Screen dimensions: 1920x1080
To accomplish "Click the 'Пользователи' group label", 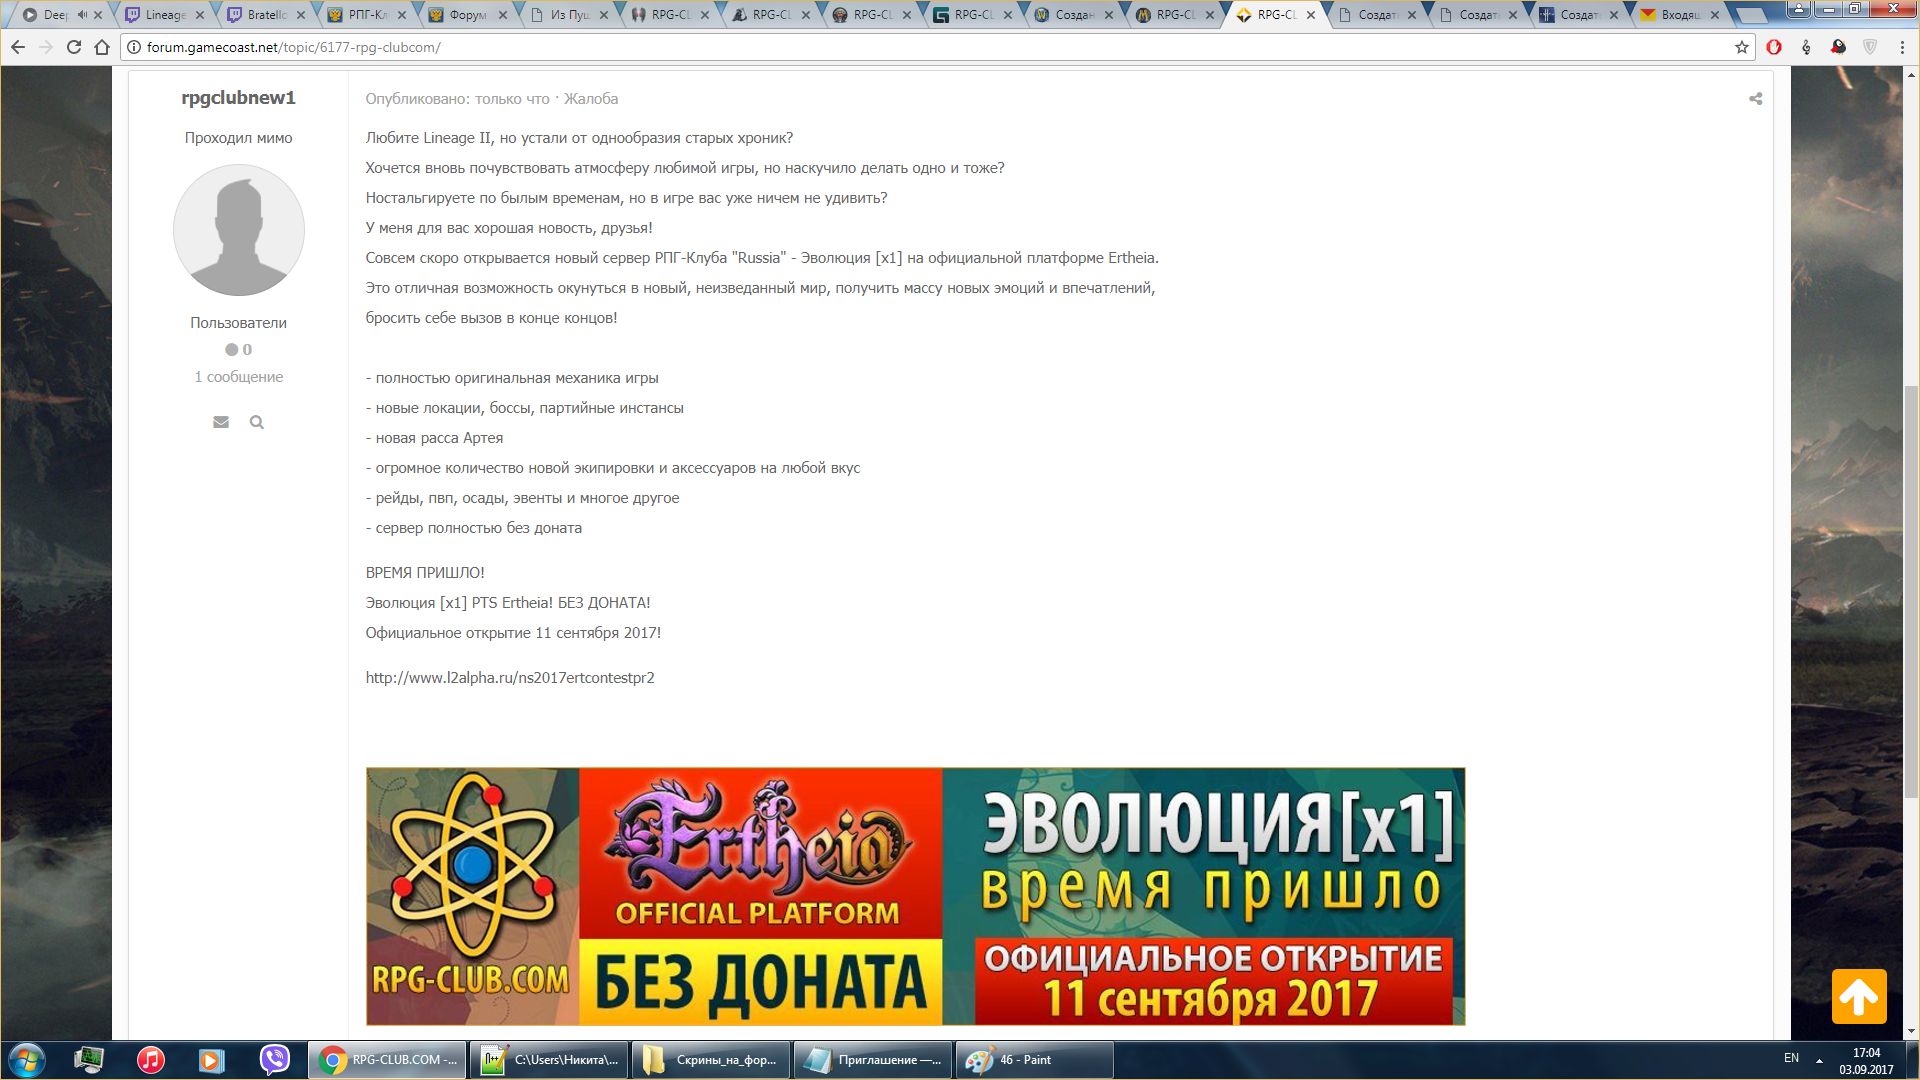I will [x=238, y=323].
